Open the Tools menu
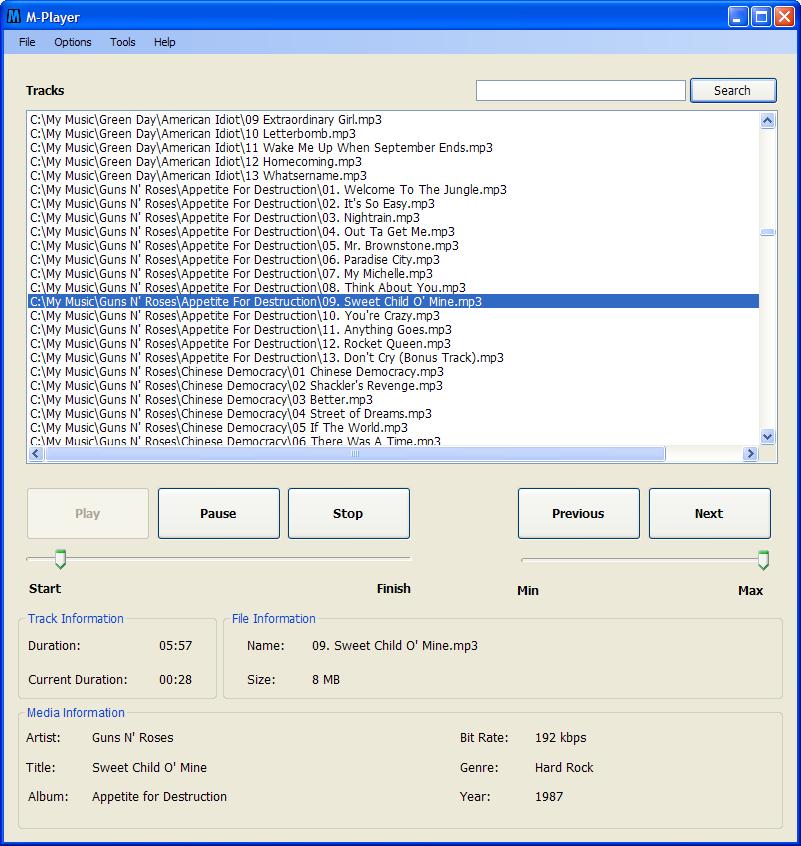Viewport: 801px width, 846px height. [x=123, y=42]
